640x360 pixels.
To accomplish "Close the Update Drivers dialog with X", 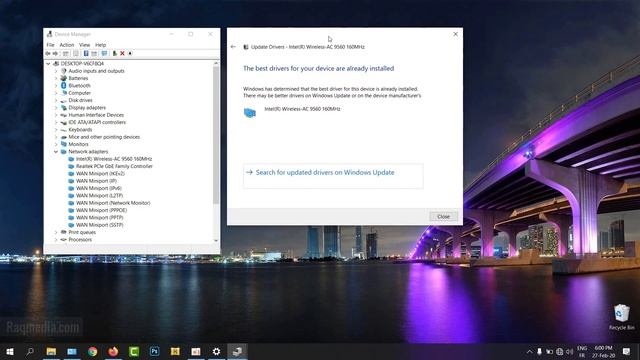I will click(x=456, y=34).
